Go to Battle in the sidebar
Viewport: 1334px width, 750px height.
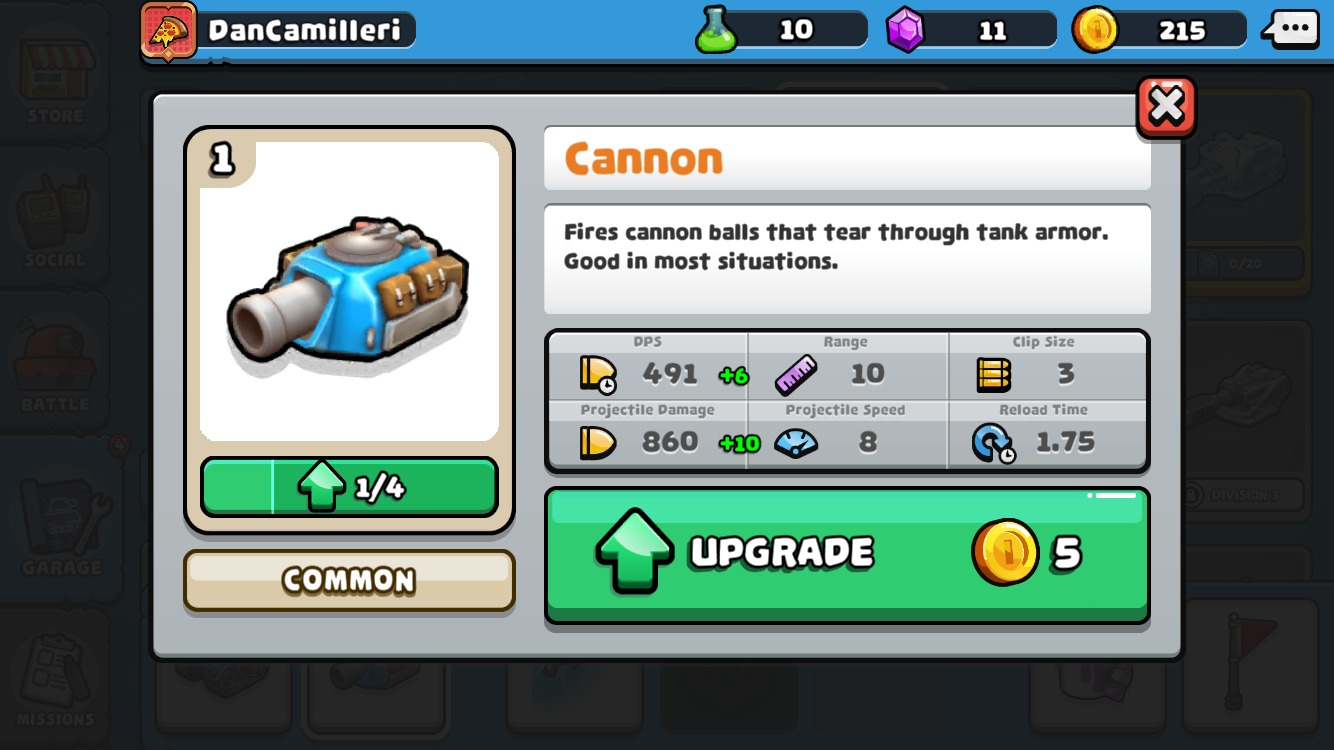click(55, 368)
